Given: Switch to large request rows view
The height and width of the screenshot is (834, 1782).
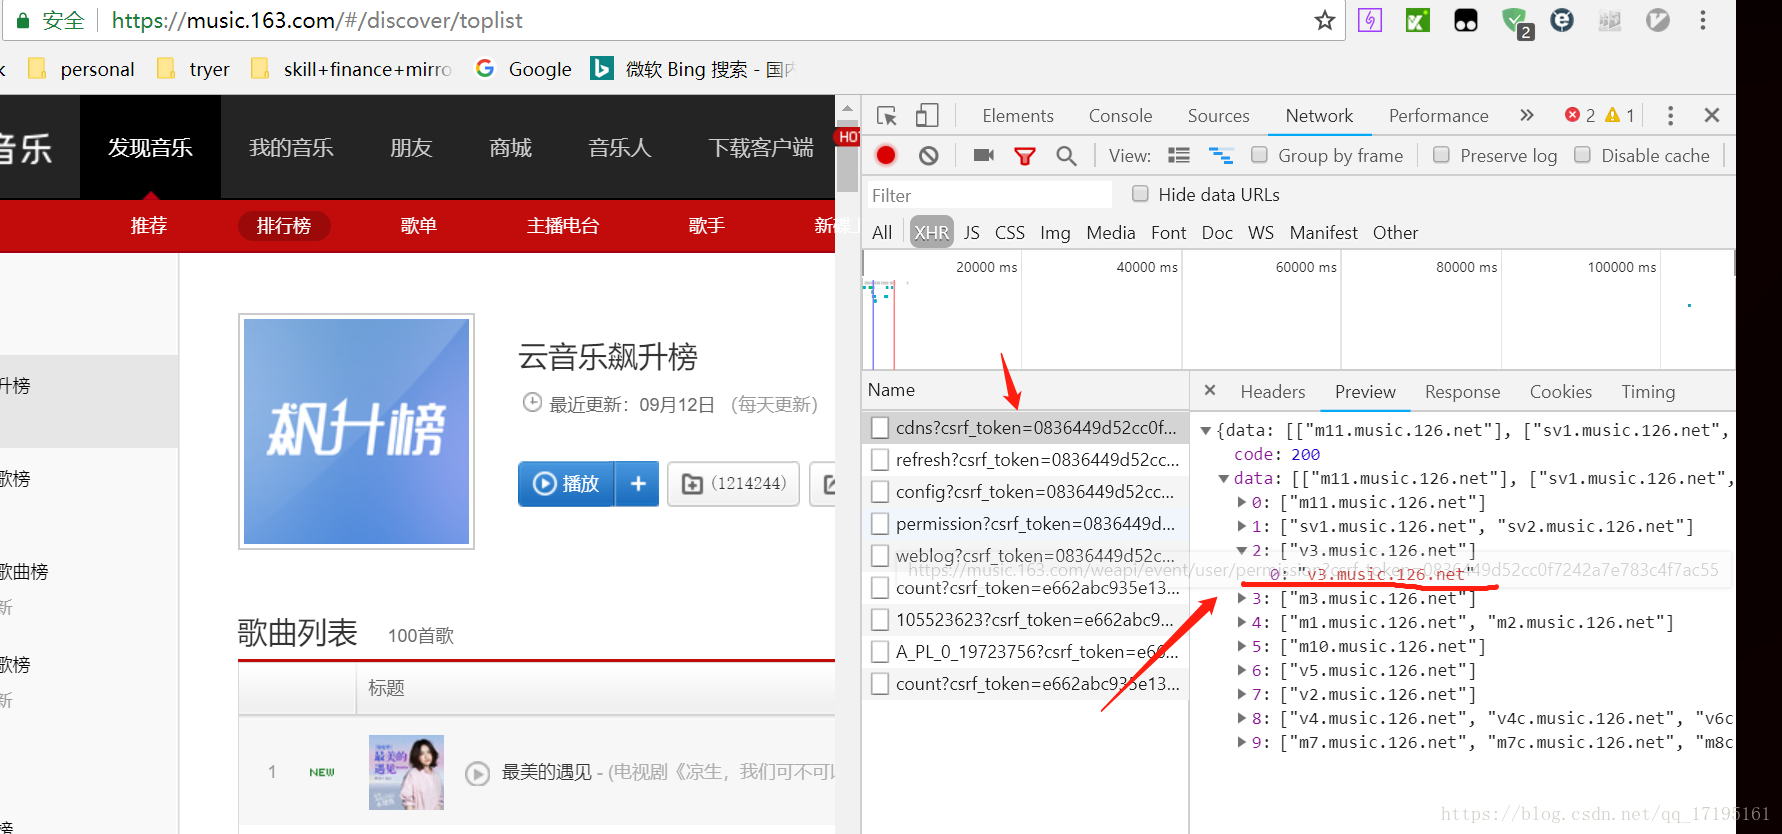Looking at the screenshot, I should 1179,155.
